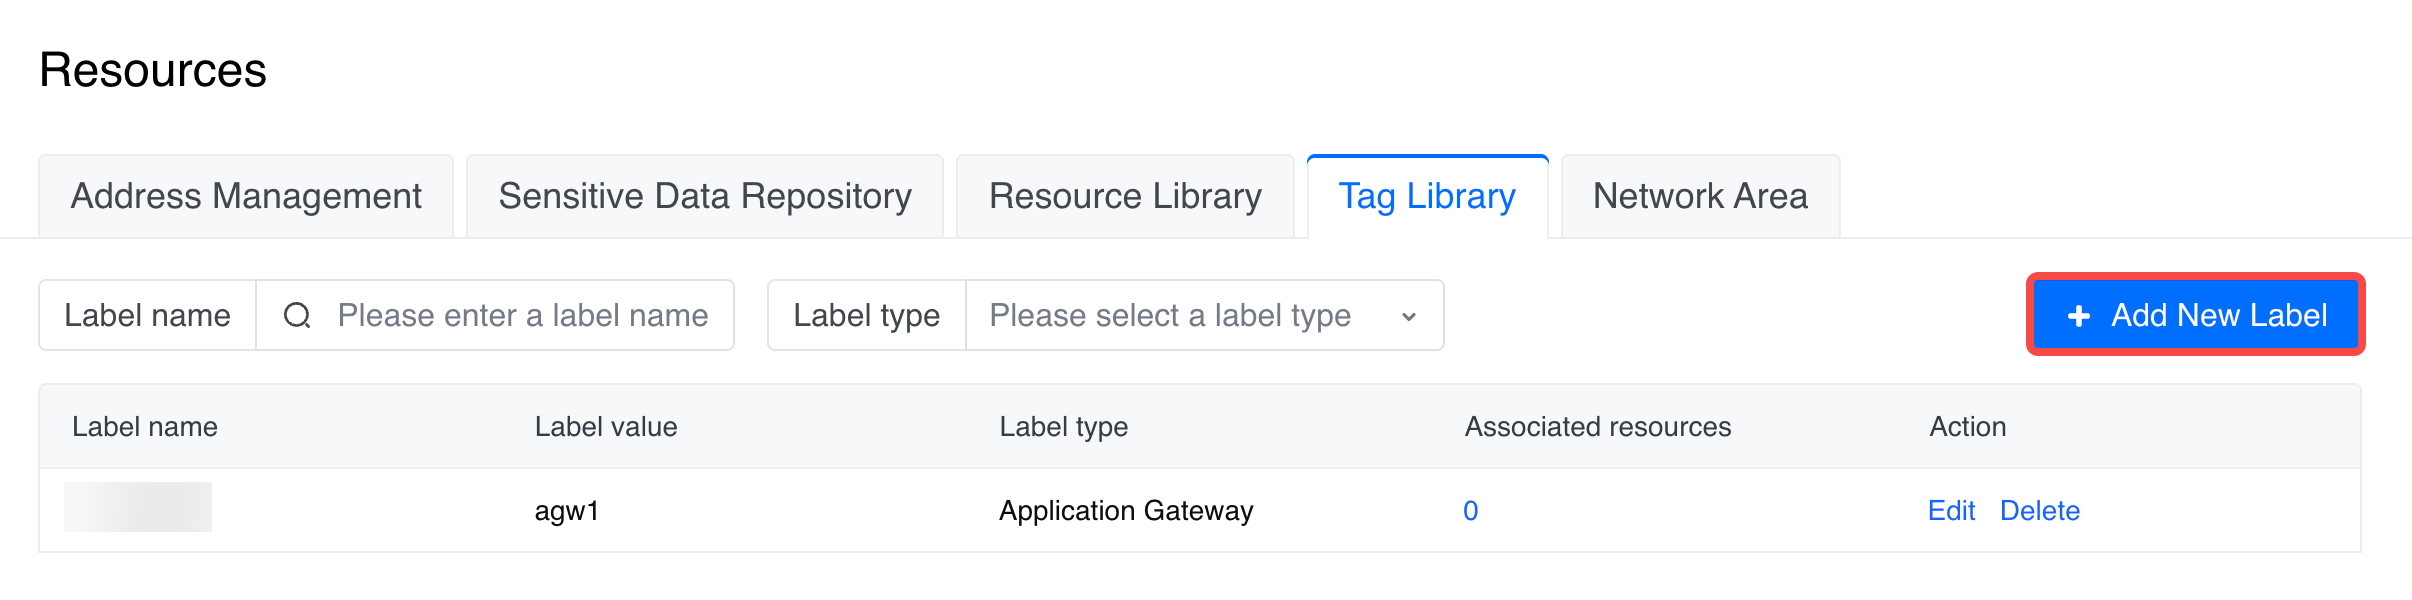Select the Tag Library tab
The image size is (2412, 600).
point(1427,197)
